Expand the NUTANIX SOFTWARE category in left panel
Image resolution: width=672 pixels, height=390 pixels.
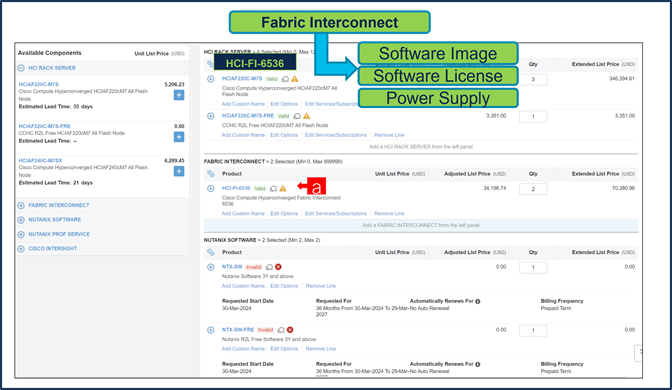[x=21, y=220]
